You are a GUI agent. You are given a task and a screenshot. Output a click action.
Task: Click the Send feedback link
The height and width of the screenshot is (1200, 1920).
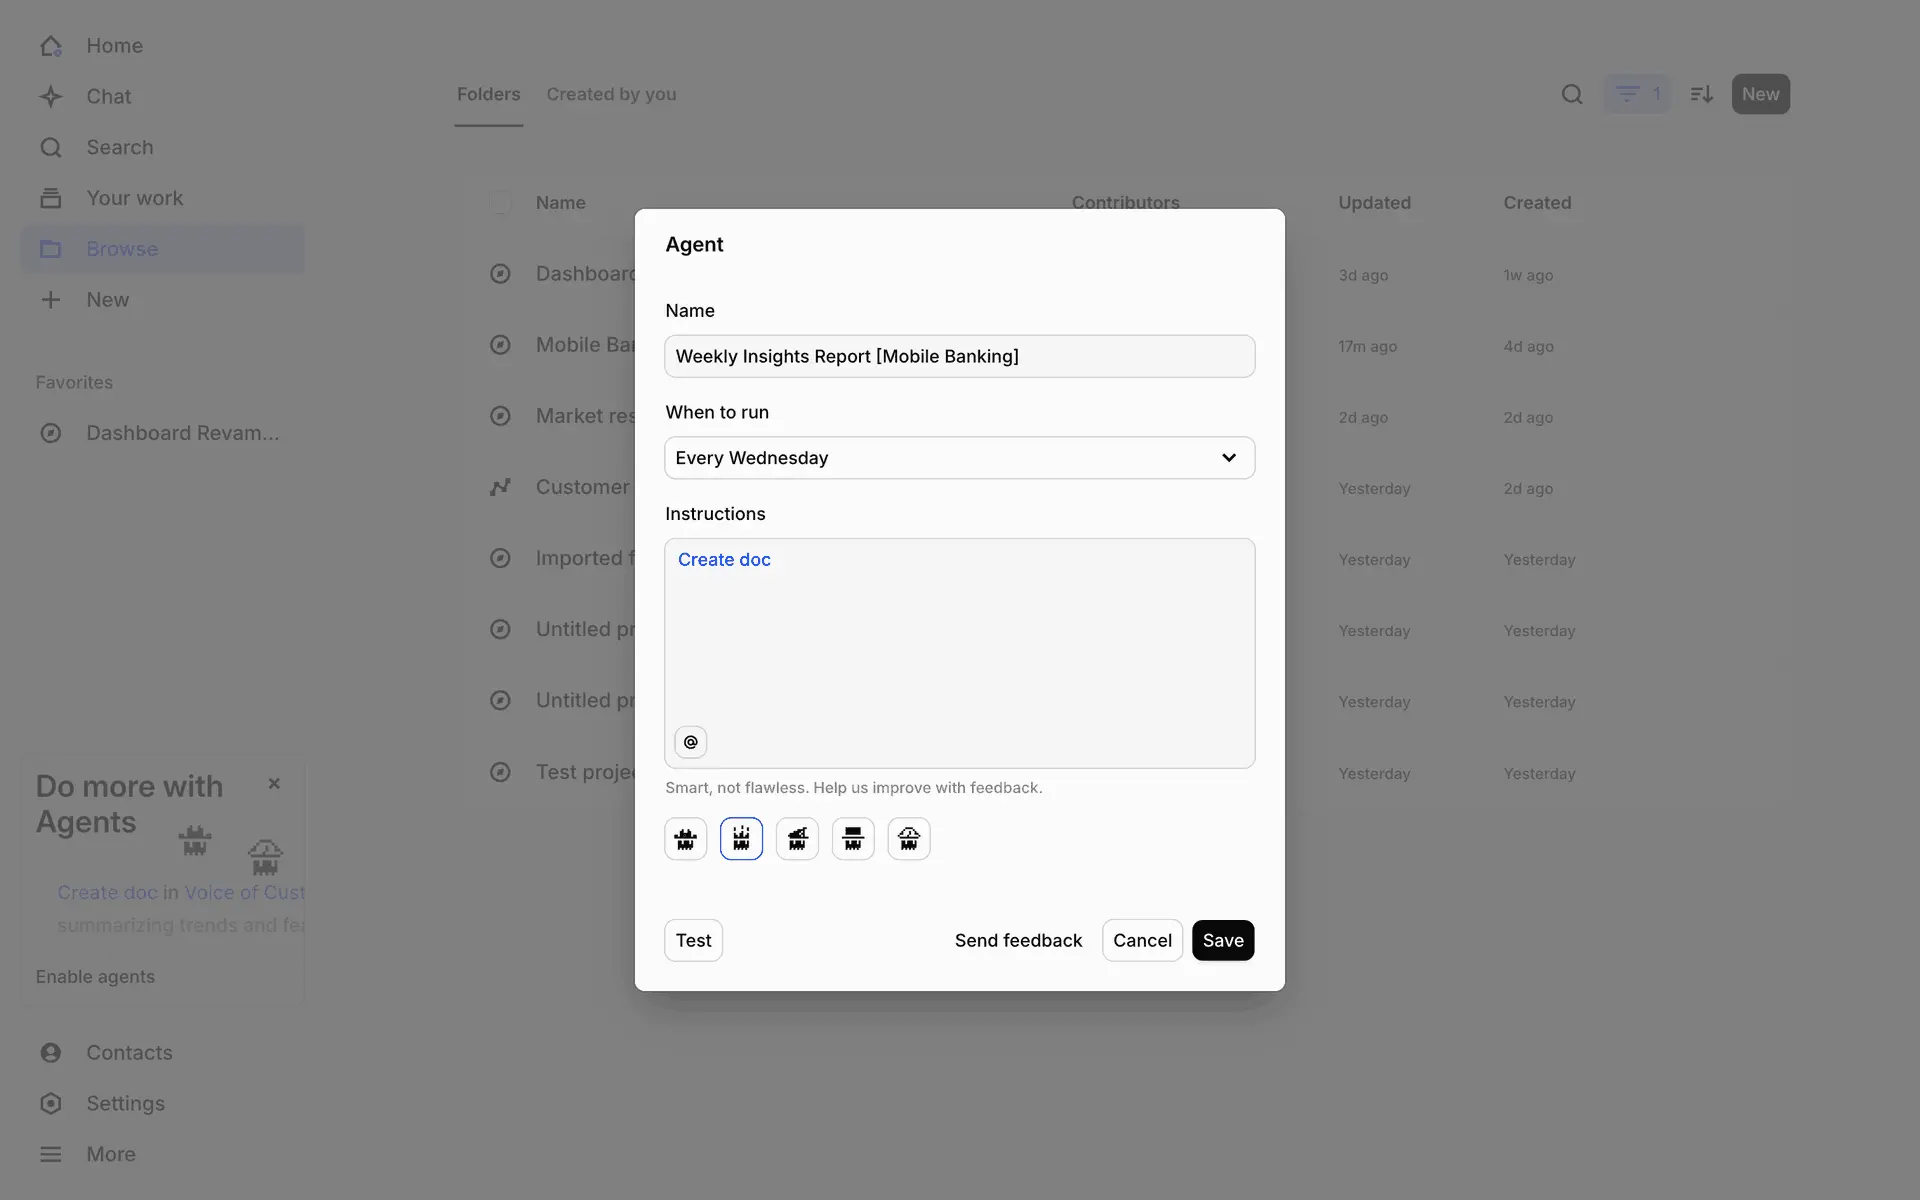(1018, 941)
